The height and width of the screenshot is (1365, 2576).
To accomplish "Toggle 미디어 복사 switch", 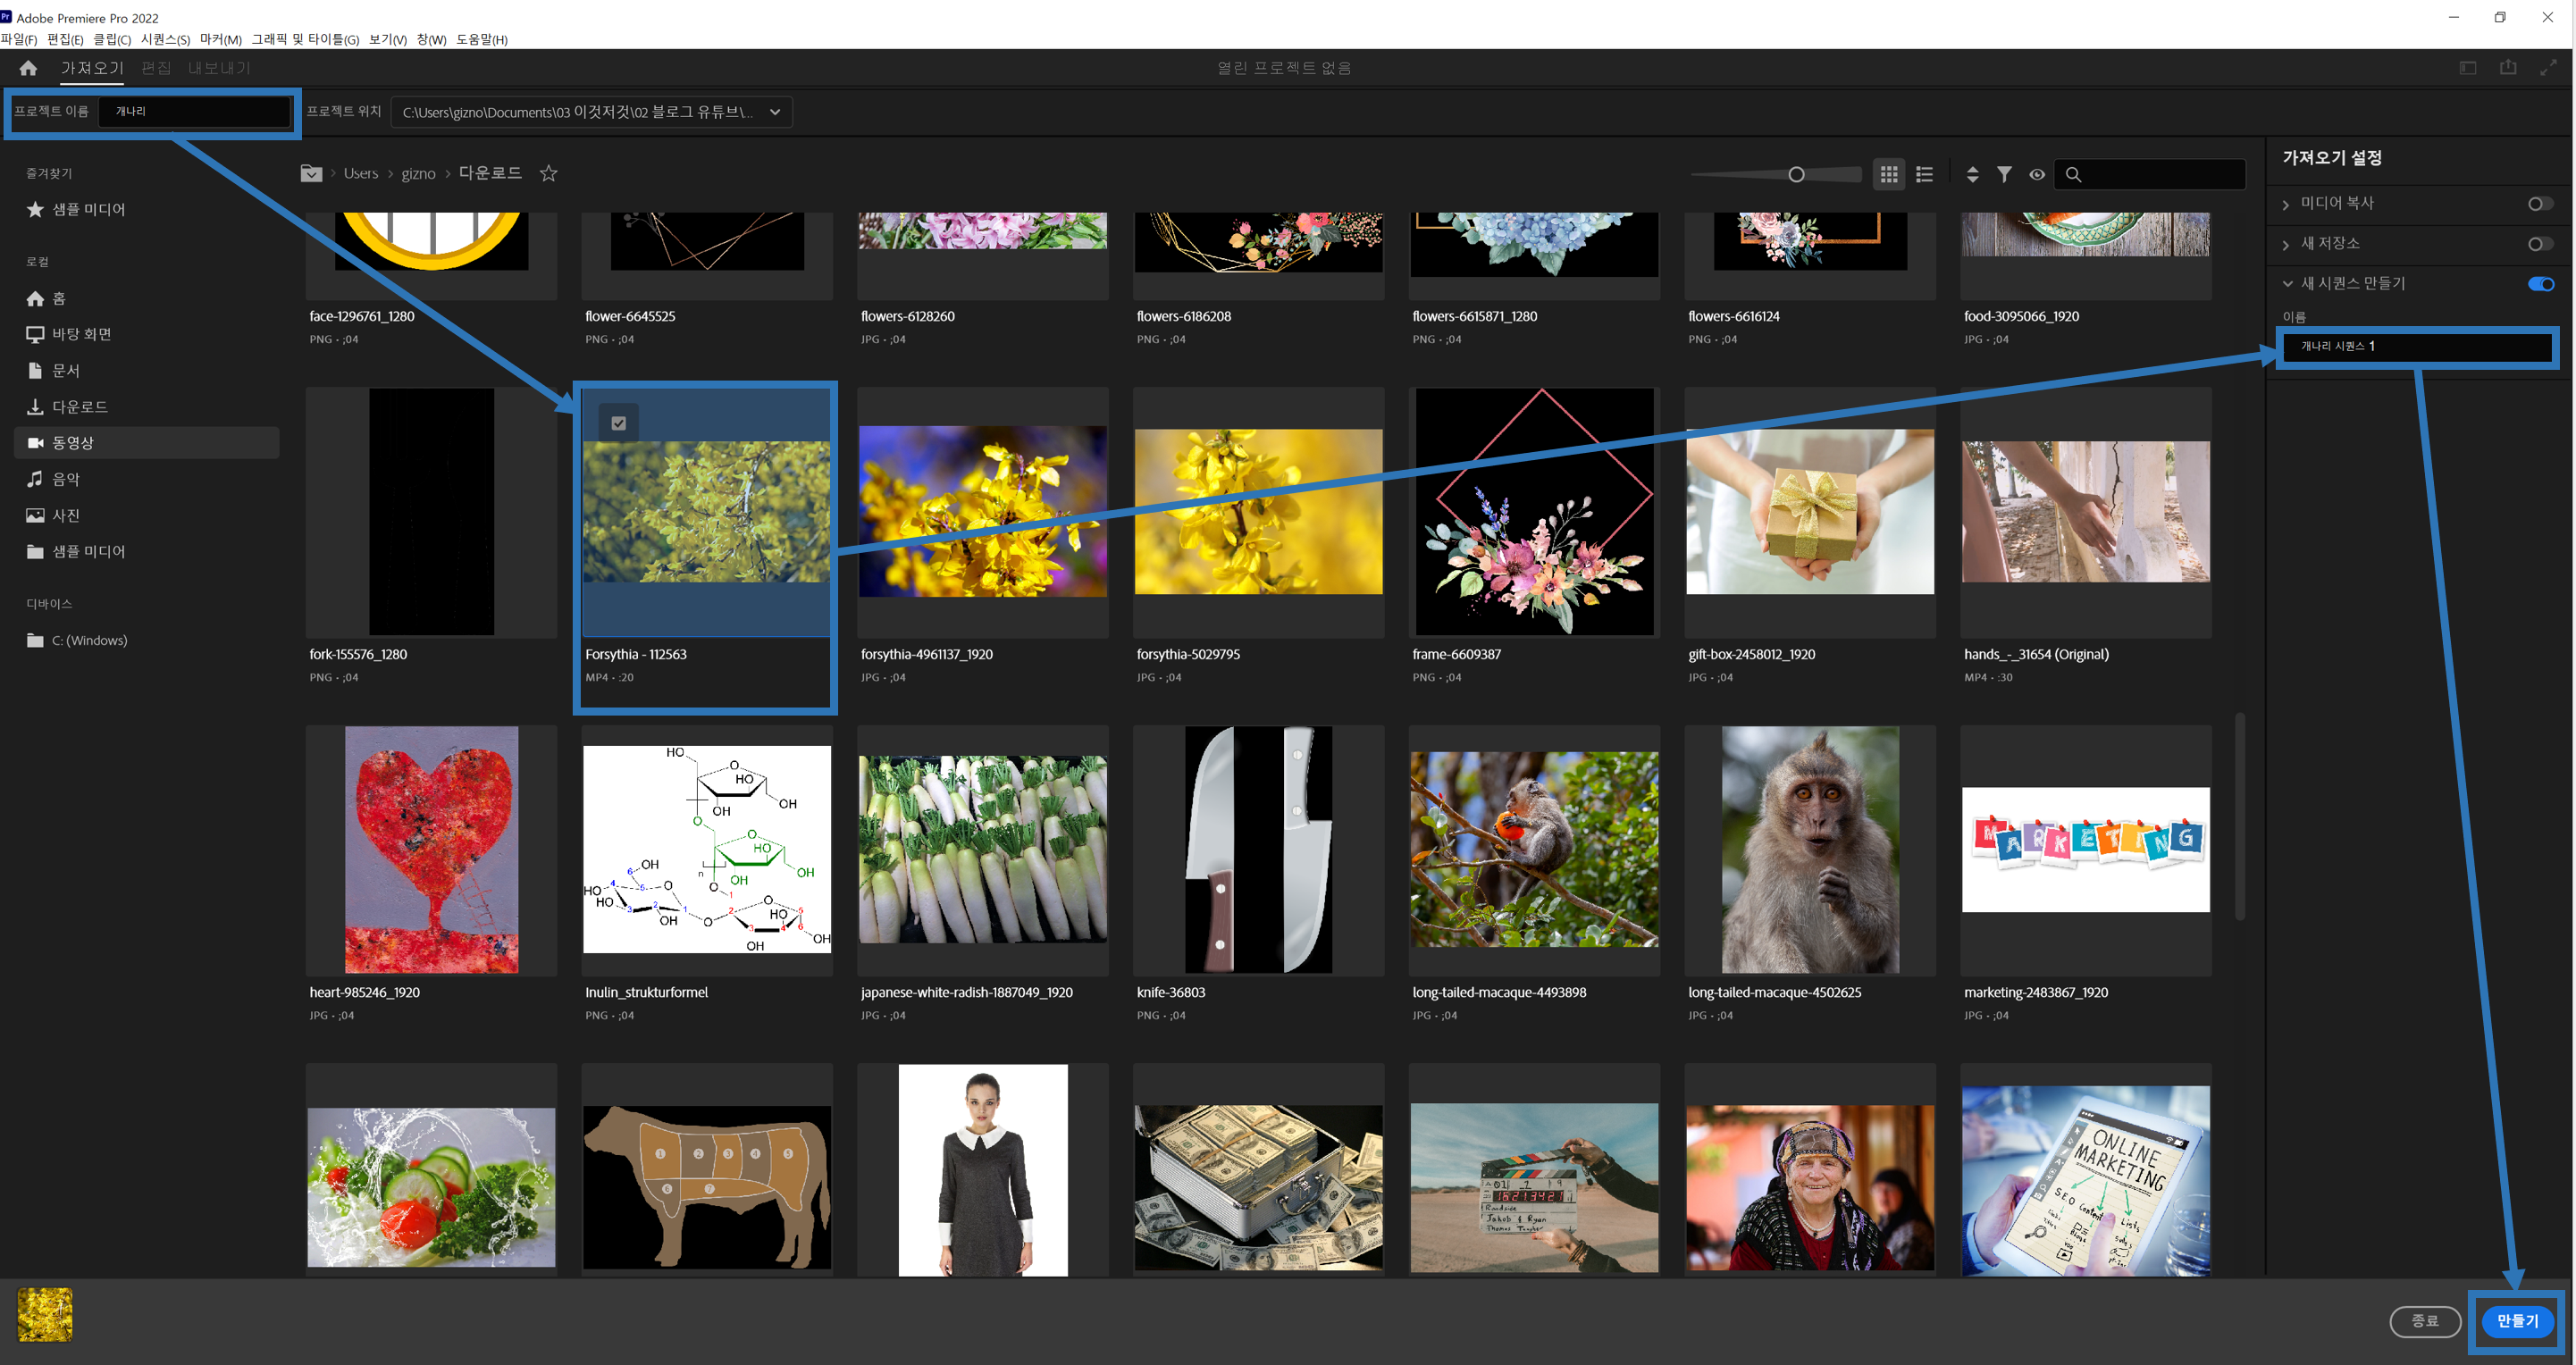I will (x=2540, y=204).
